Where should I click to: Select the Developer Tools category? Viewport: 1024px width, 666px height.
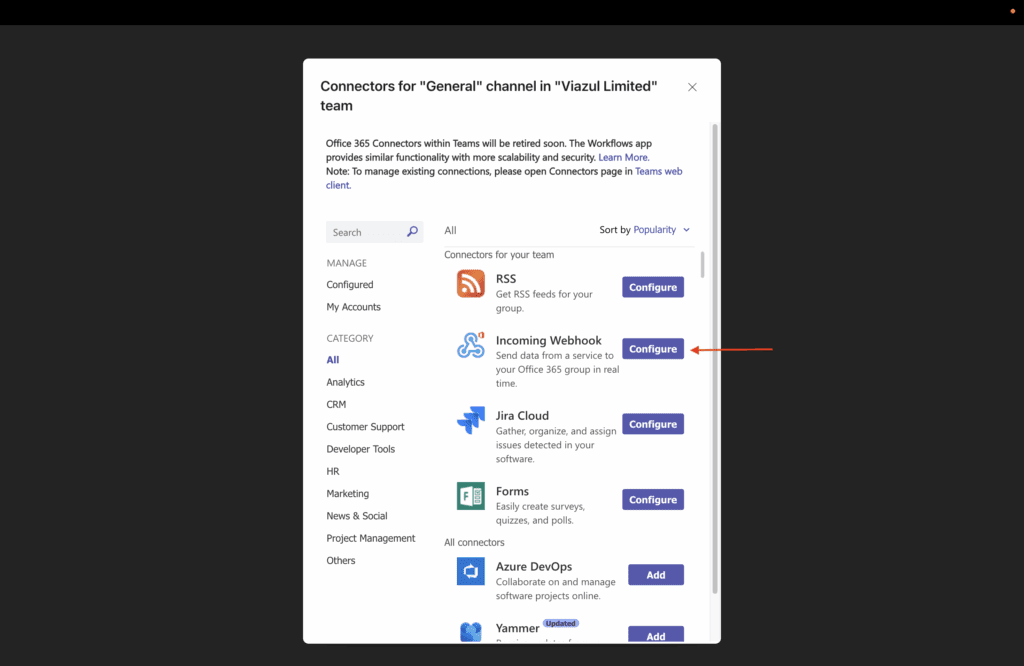pyautogui.click(x=360, y=449)
